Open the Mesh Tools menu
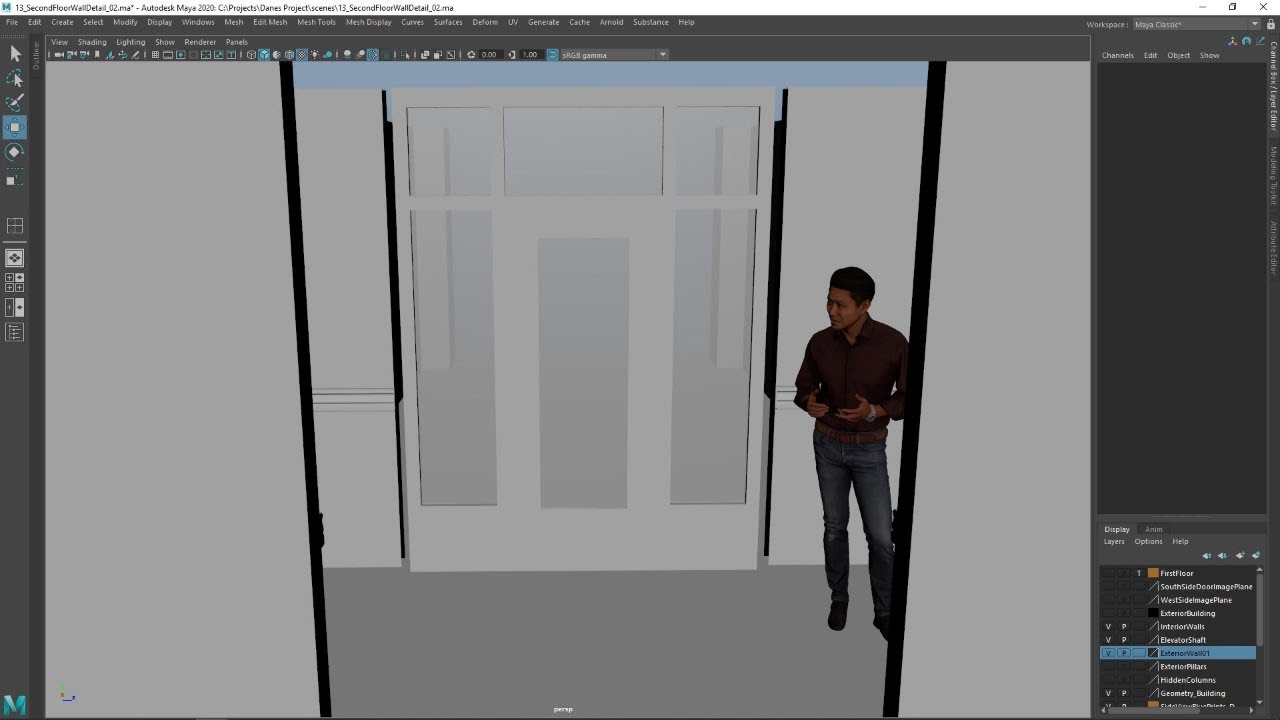The height and width of the screenshot is (720, 1280). (316, 22)
